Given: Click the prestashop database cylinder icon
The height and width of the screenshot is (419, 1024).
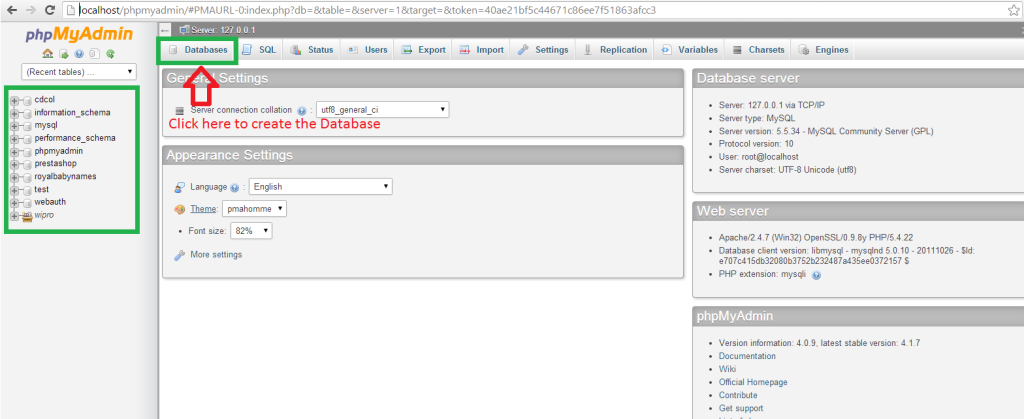Looking at the screenshot, I should (27, 164).
